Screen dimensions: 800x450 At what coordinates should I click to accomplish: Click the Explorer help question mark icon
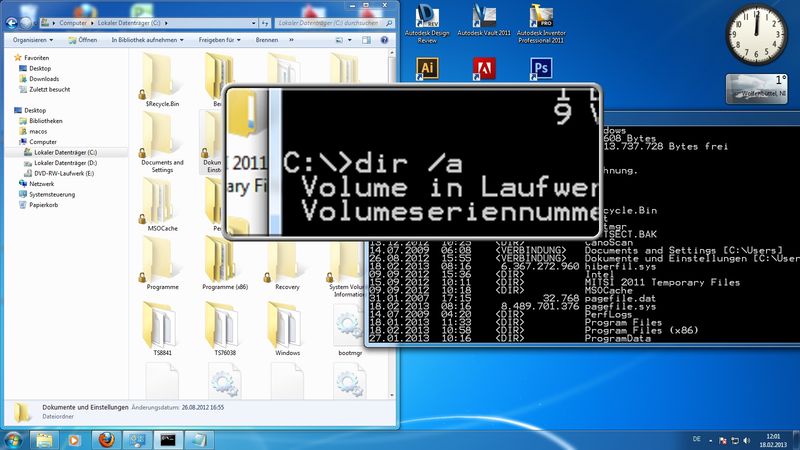(x=386, y=40)
